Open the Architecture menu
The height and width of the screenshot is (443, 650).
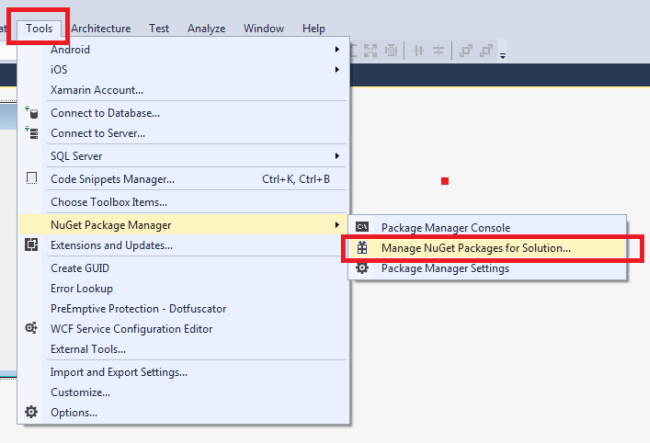pos(101,28)
